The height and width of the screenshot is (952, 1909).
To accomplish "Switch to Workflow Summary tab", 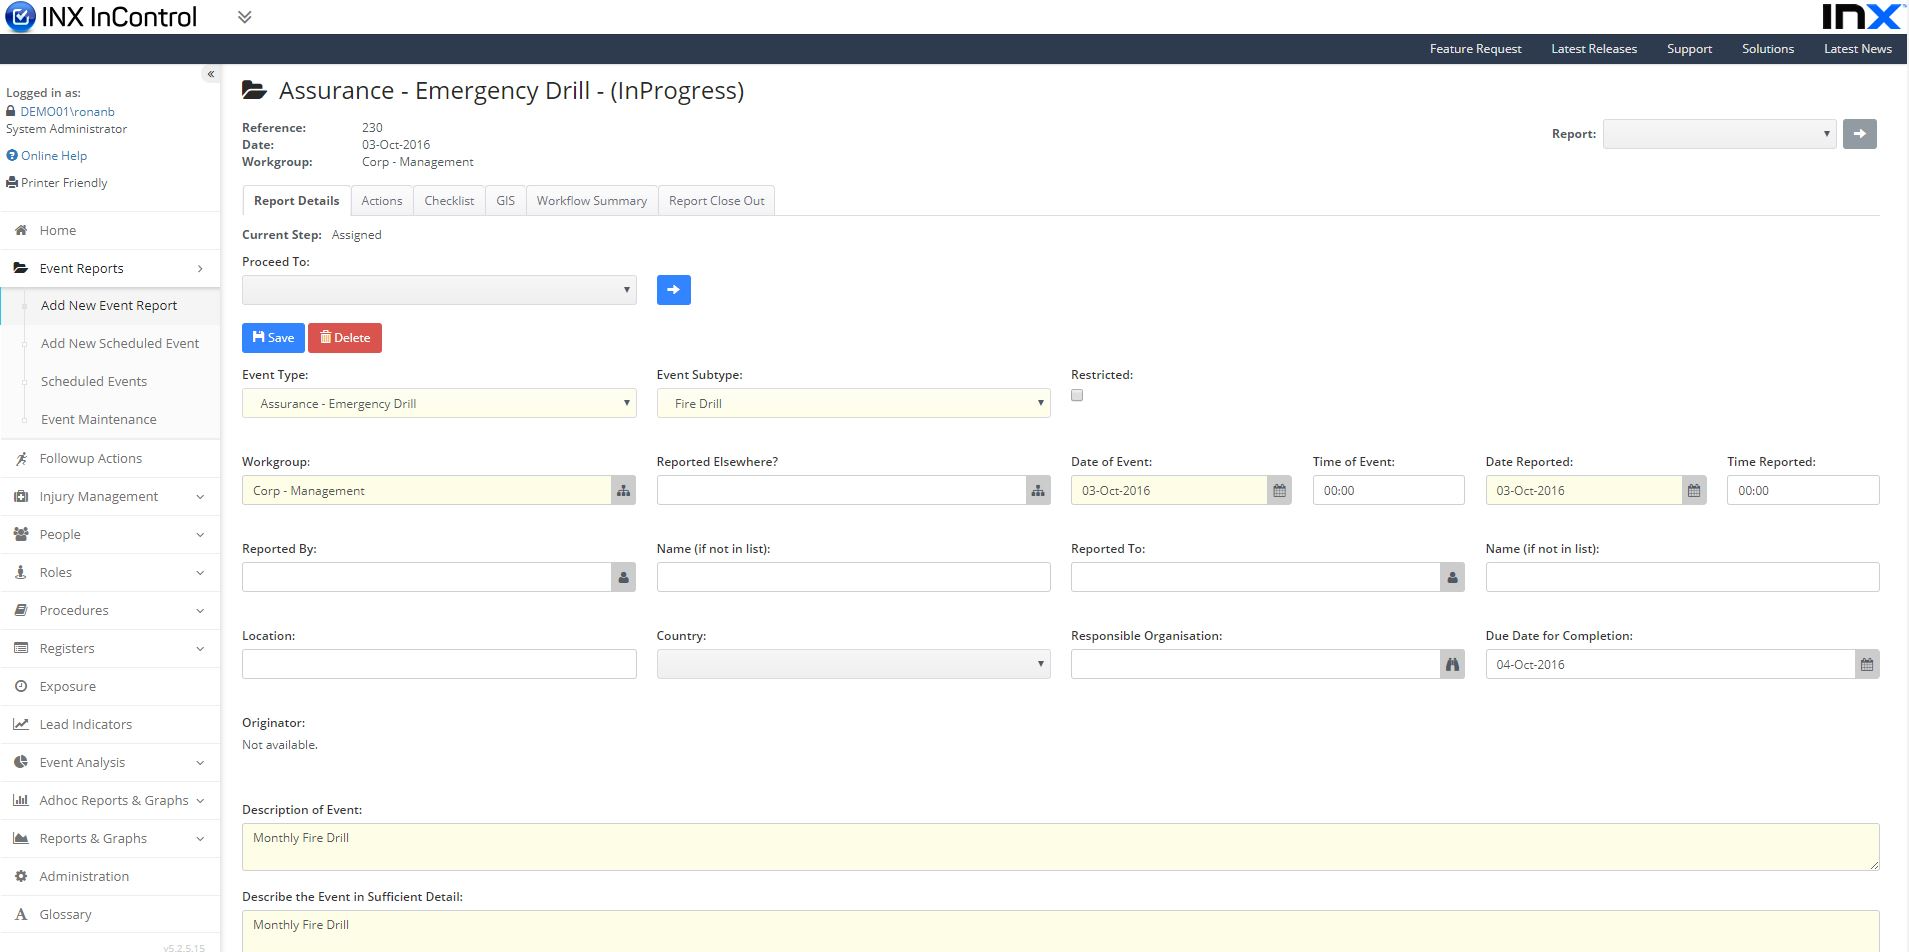I will 592,201.
